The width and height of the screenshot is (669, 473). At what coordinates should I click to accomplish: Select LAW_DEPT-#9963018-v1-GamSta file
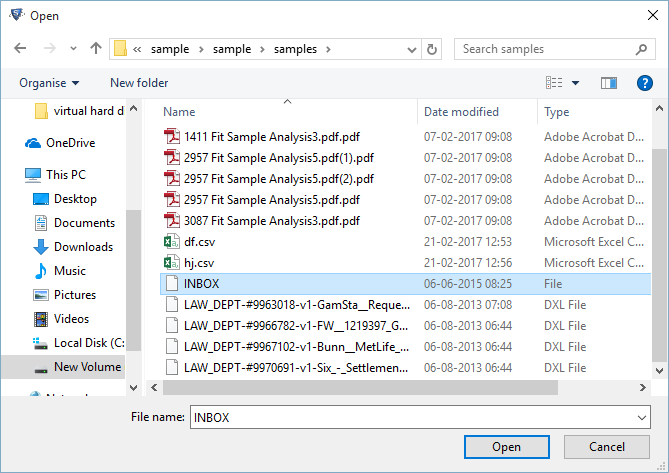click(x=297, y=305)
